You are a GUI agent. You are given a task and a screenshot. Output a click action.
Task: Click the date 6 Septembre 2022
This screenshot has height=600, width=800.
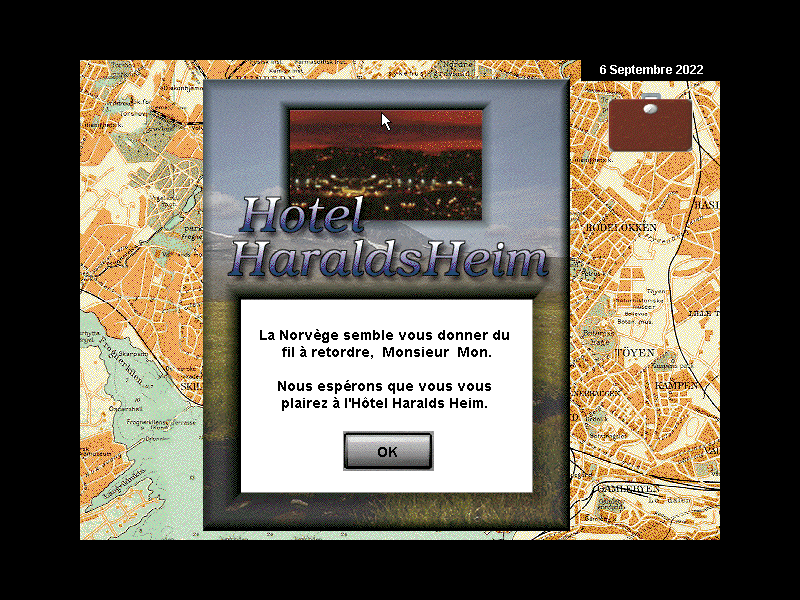pos(651,70)
